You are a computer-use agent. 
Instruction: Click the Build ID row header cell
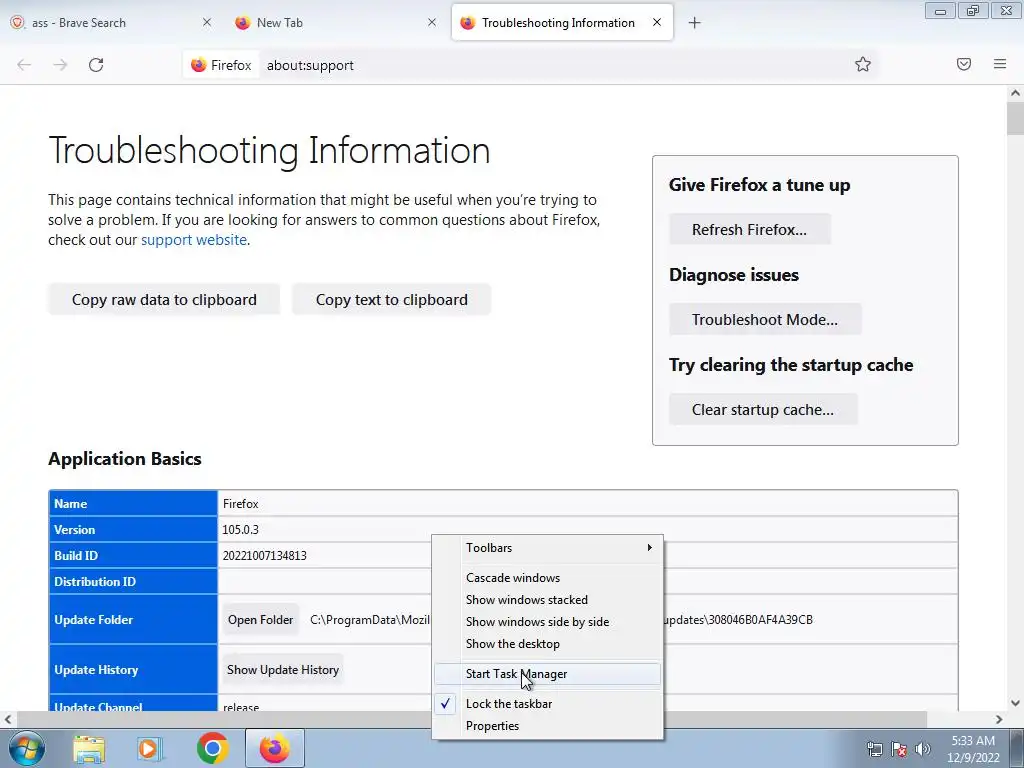click(x=133, y=556)
